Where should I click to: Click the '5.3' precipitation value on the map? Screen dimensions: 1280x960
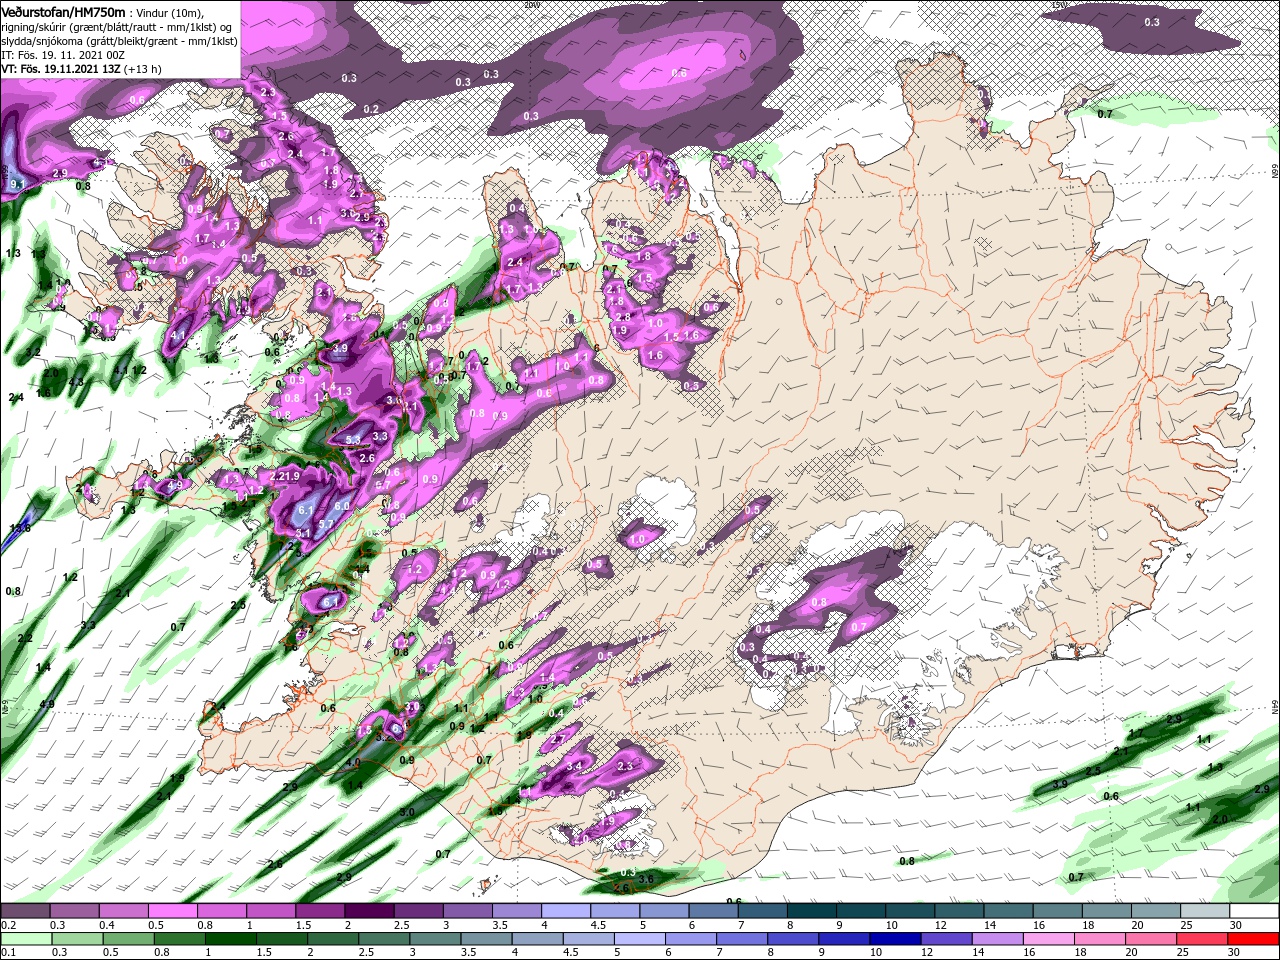tap(353, 439)
